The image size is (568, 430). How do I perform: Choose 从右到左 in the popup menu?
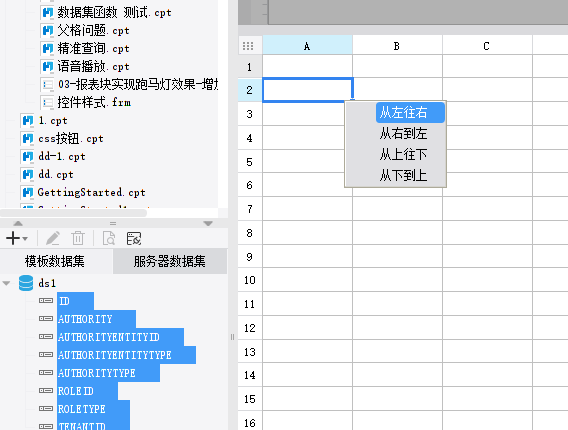click(x=403, y=133)
